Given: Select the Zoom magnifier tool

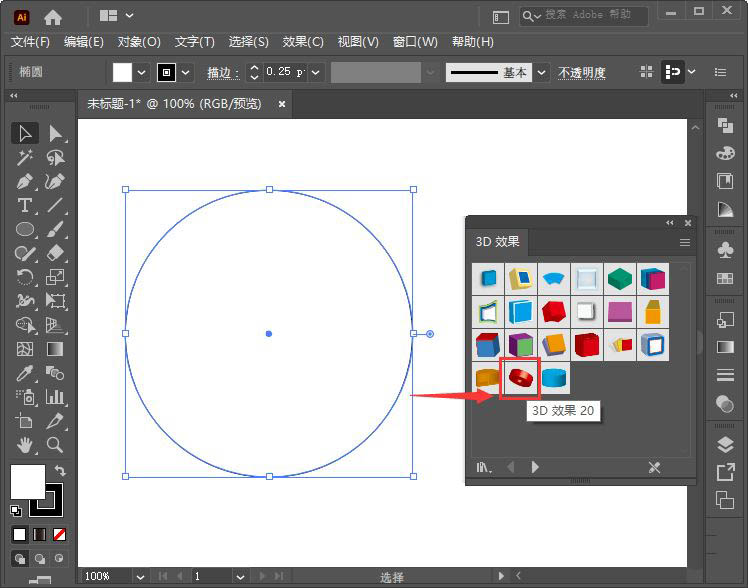Looking at the screenshot, I should click(56, 445).
